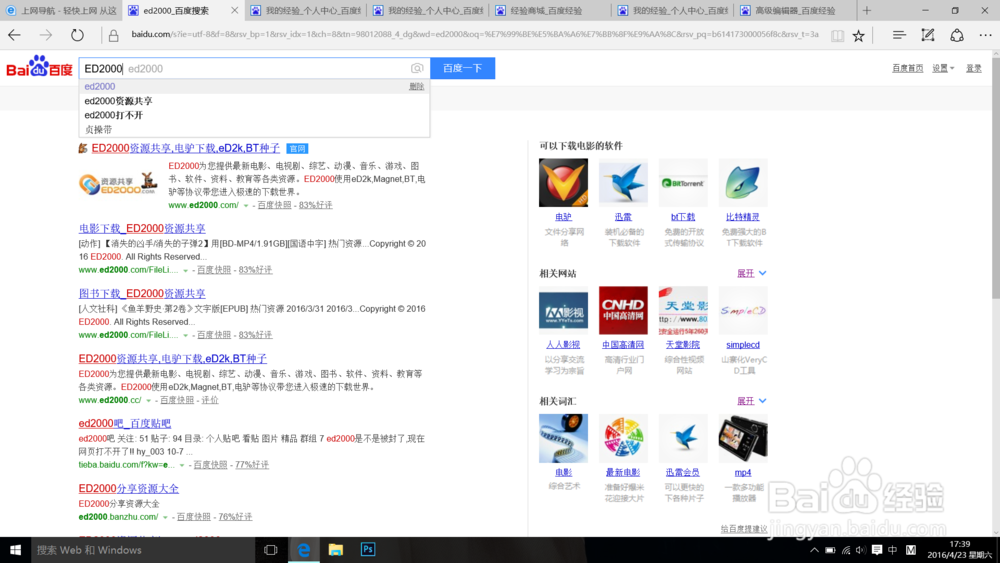1000x563 pixels.
Task: Switch to the 上网导航 tab
Action: tap(61, 10)
